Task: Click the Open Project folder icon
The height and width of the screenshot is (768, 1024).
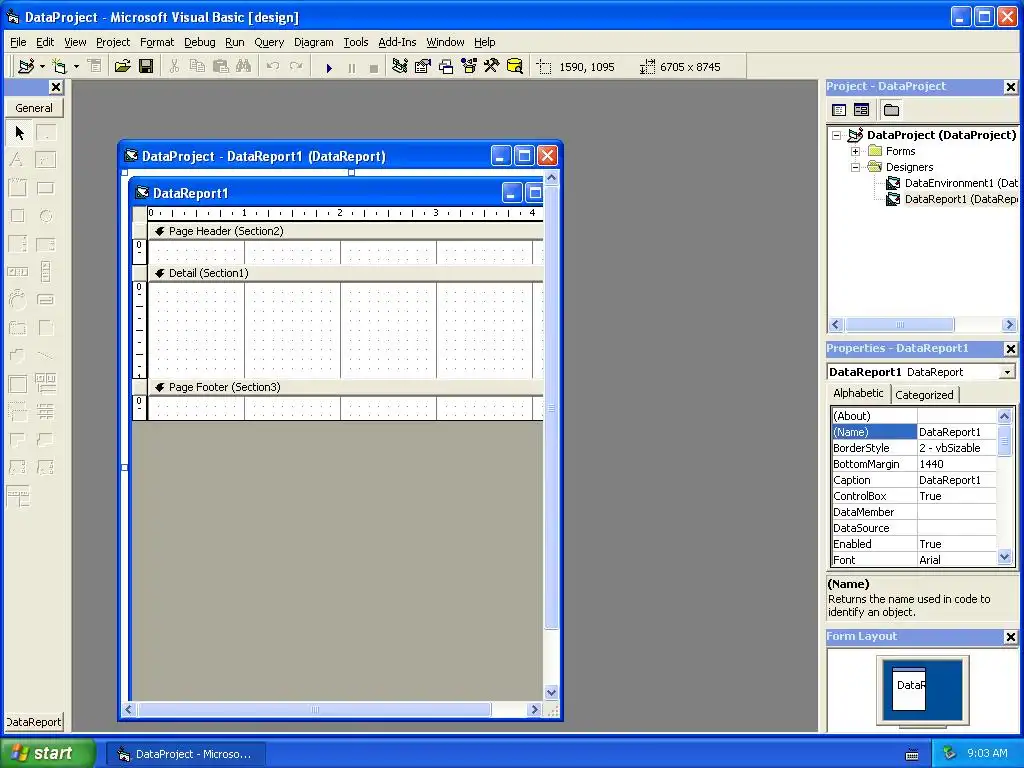Action: 122,66
